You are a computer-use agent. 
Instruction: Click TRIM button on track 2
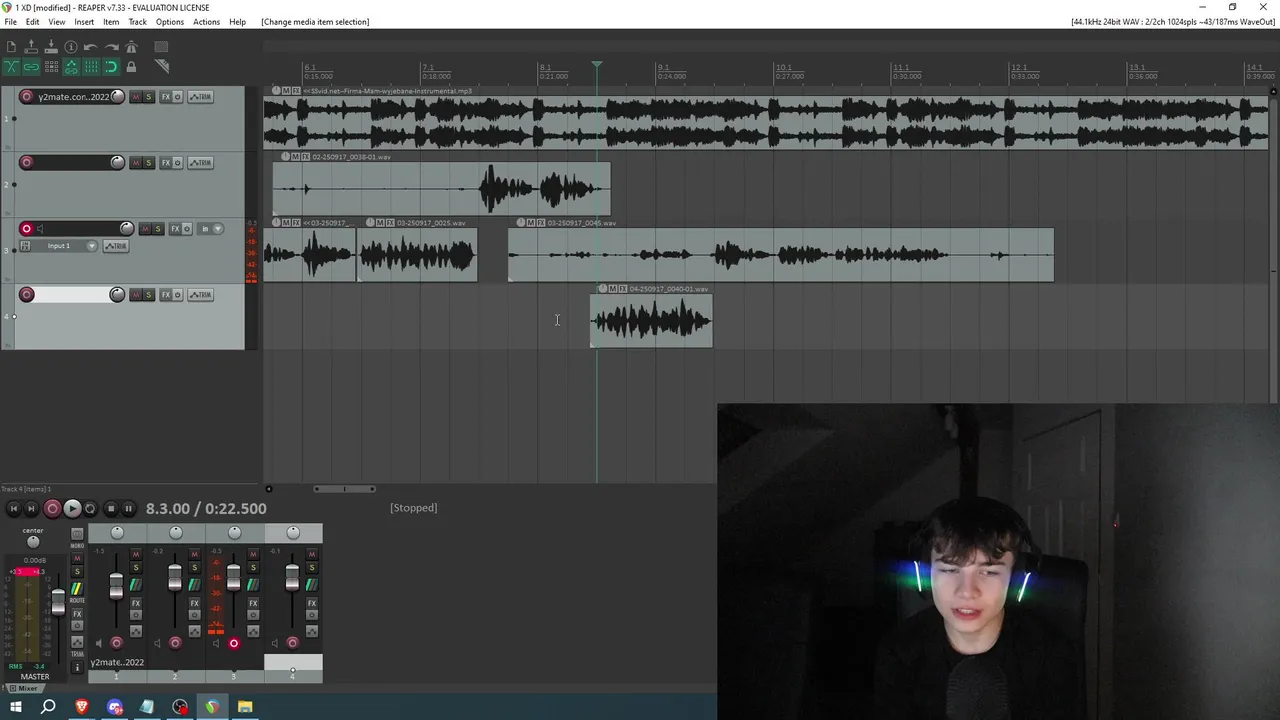click(200, 163)
